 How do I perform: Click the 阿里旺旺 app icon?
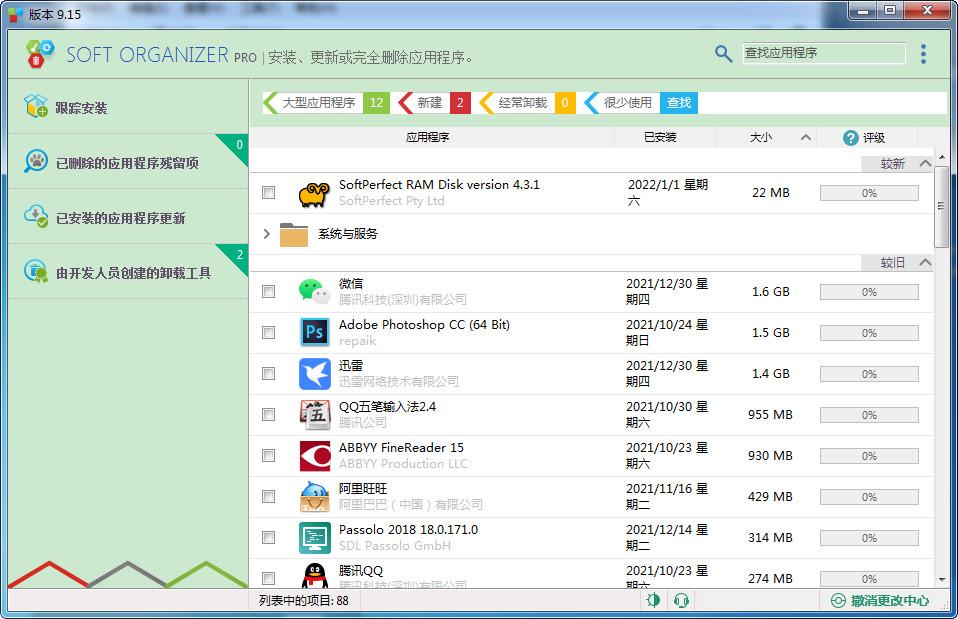(315, 496)
